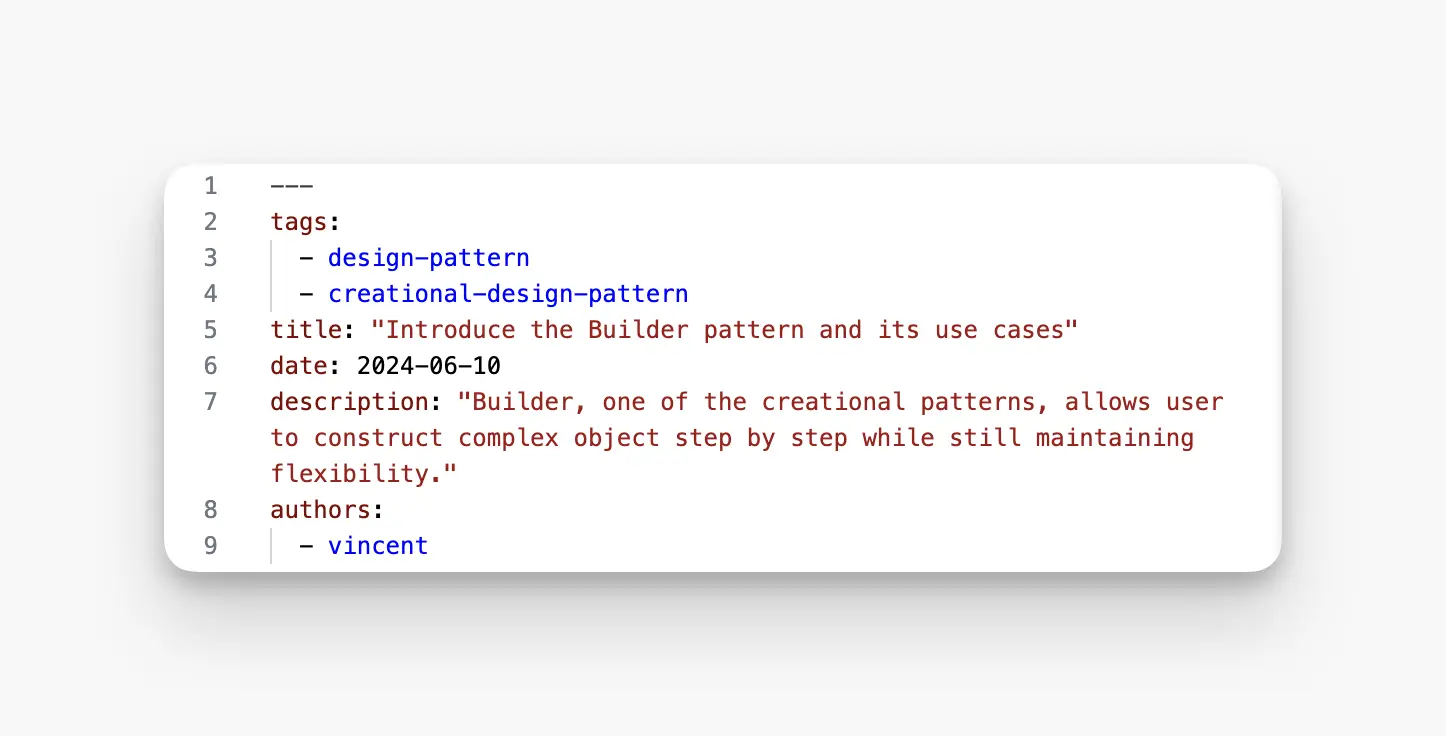Image resolution: width=1446 pixels, height=736 pixels.
Task: Click the 'title' key
Action: pos(306,330)
